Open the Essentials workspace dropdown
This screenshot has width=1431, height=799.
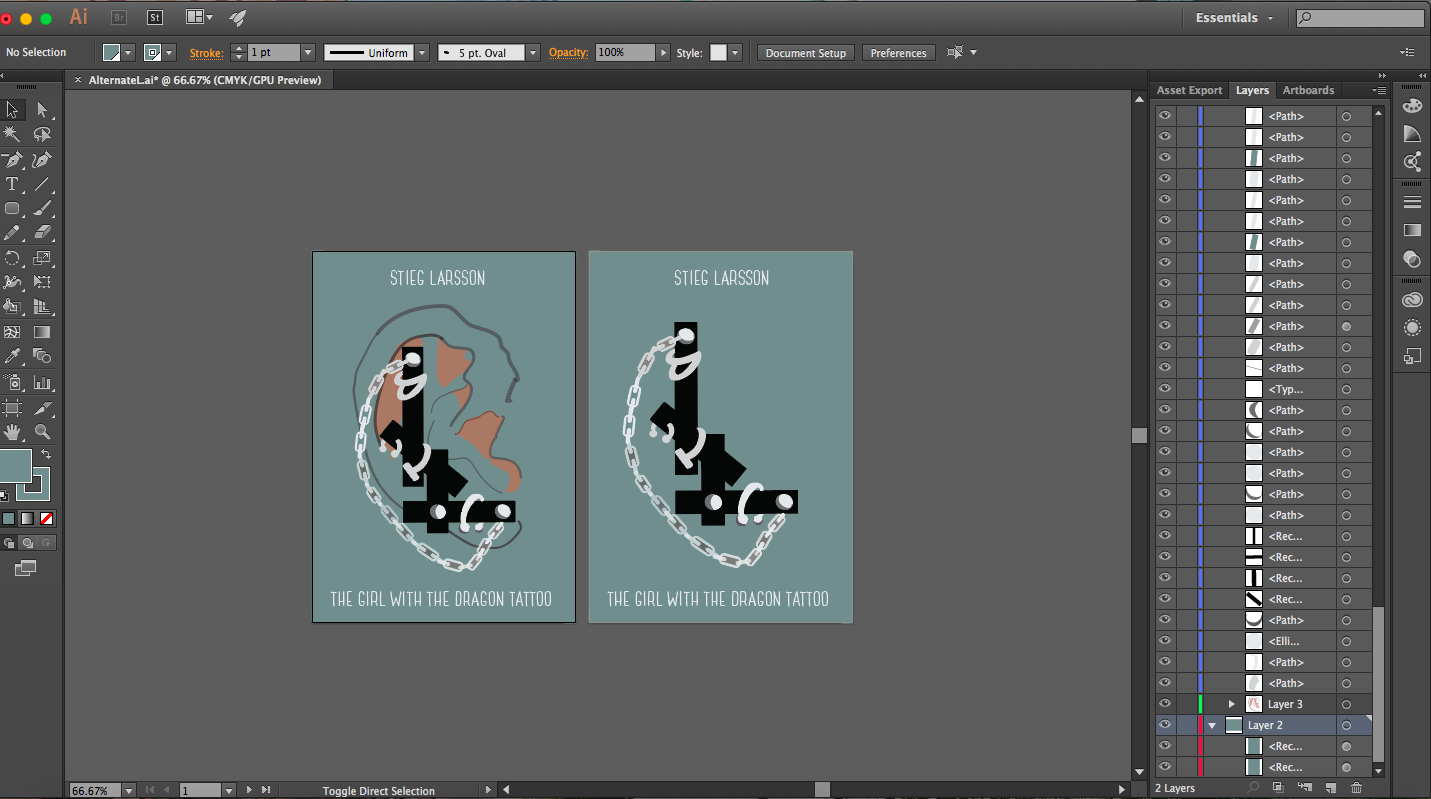1237,18
